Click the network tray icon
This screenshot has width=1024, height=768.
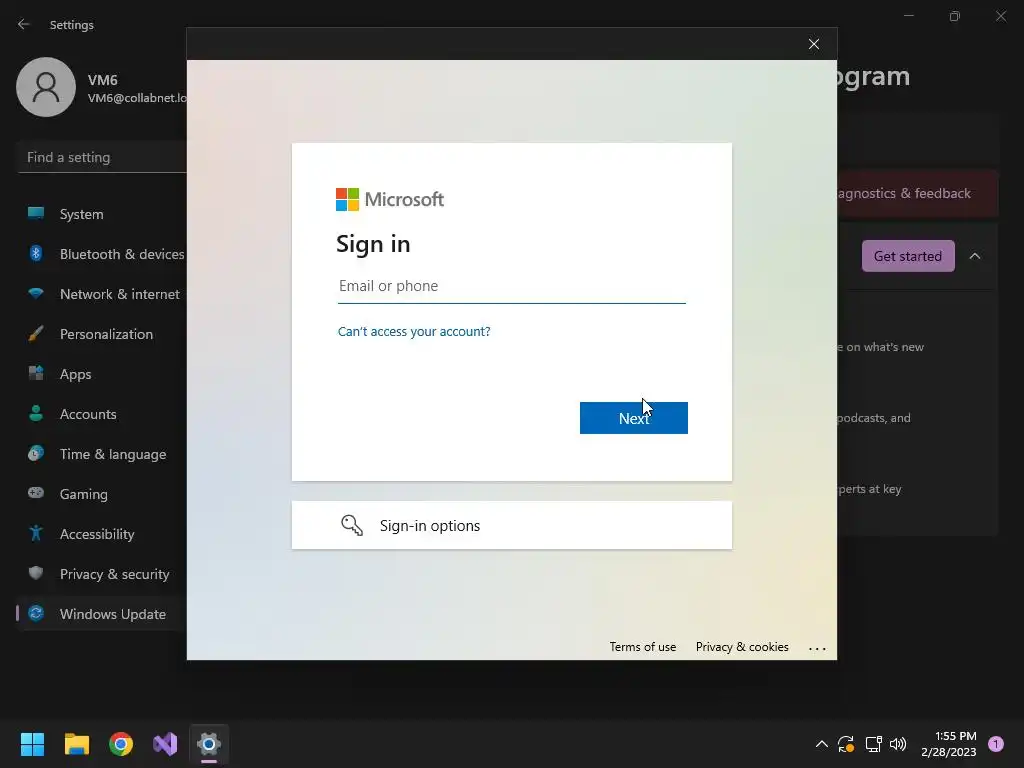pos(873,744)
